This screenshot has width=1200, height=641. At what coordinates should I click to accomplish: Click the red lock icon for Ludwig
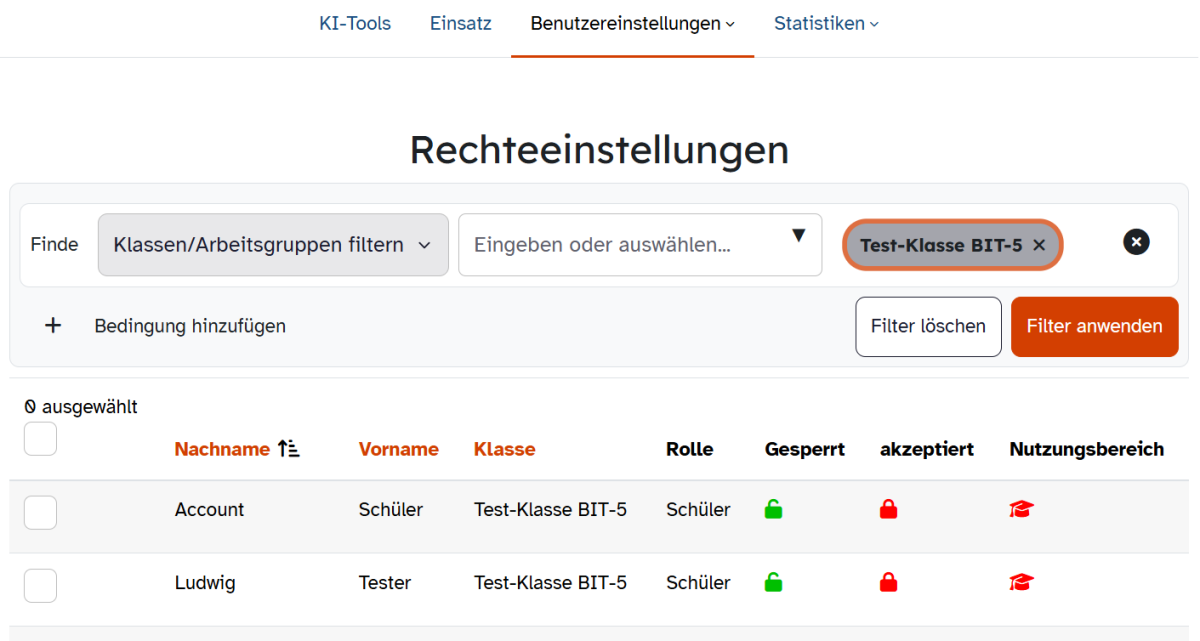pyautogui.click(x=888, y=582)
